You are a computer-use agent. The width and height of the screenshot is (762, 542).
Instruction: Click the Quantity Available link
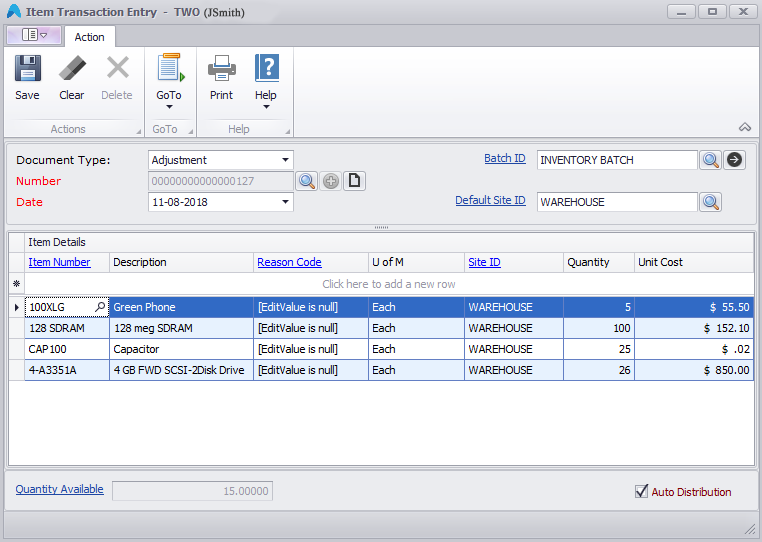point(59,489)
